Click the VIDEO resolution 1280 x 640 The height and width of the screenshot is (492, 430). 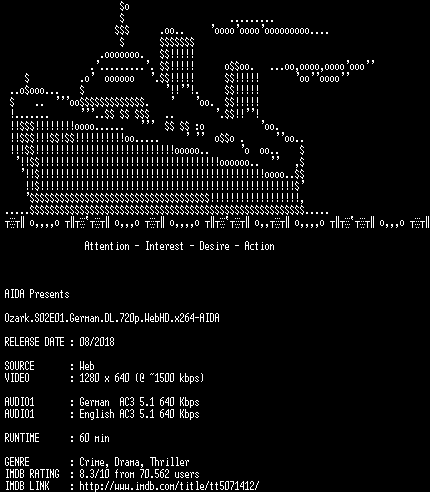[x=104, y=378]
